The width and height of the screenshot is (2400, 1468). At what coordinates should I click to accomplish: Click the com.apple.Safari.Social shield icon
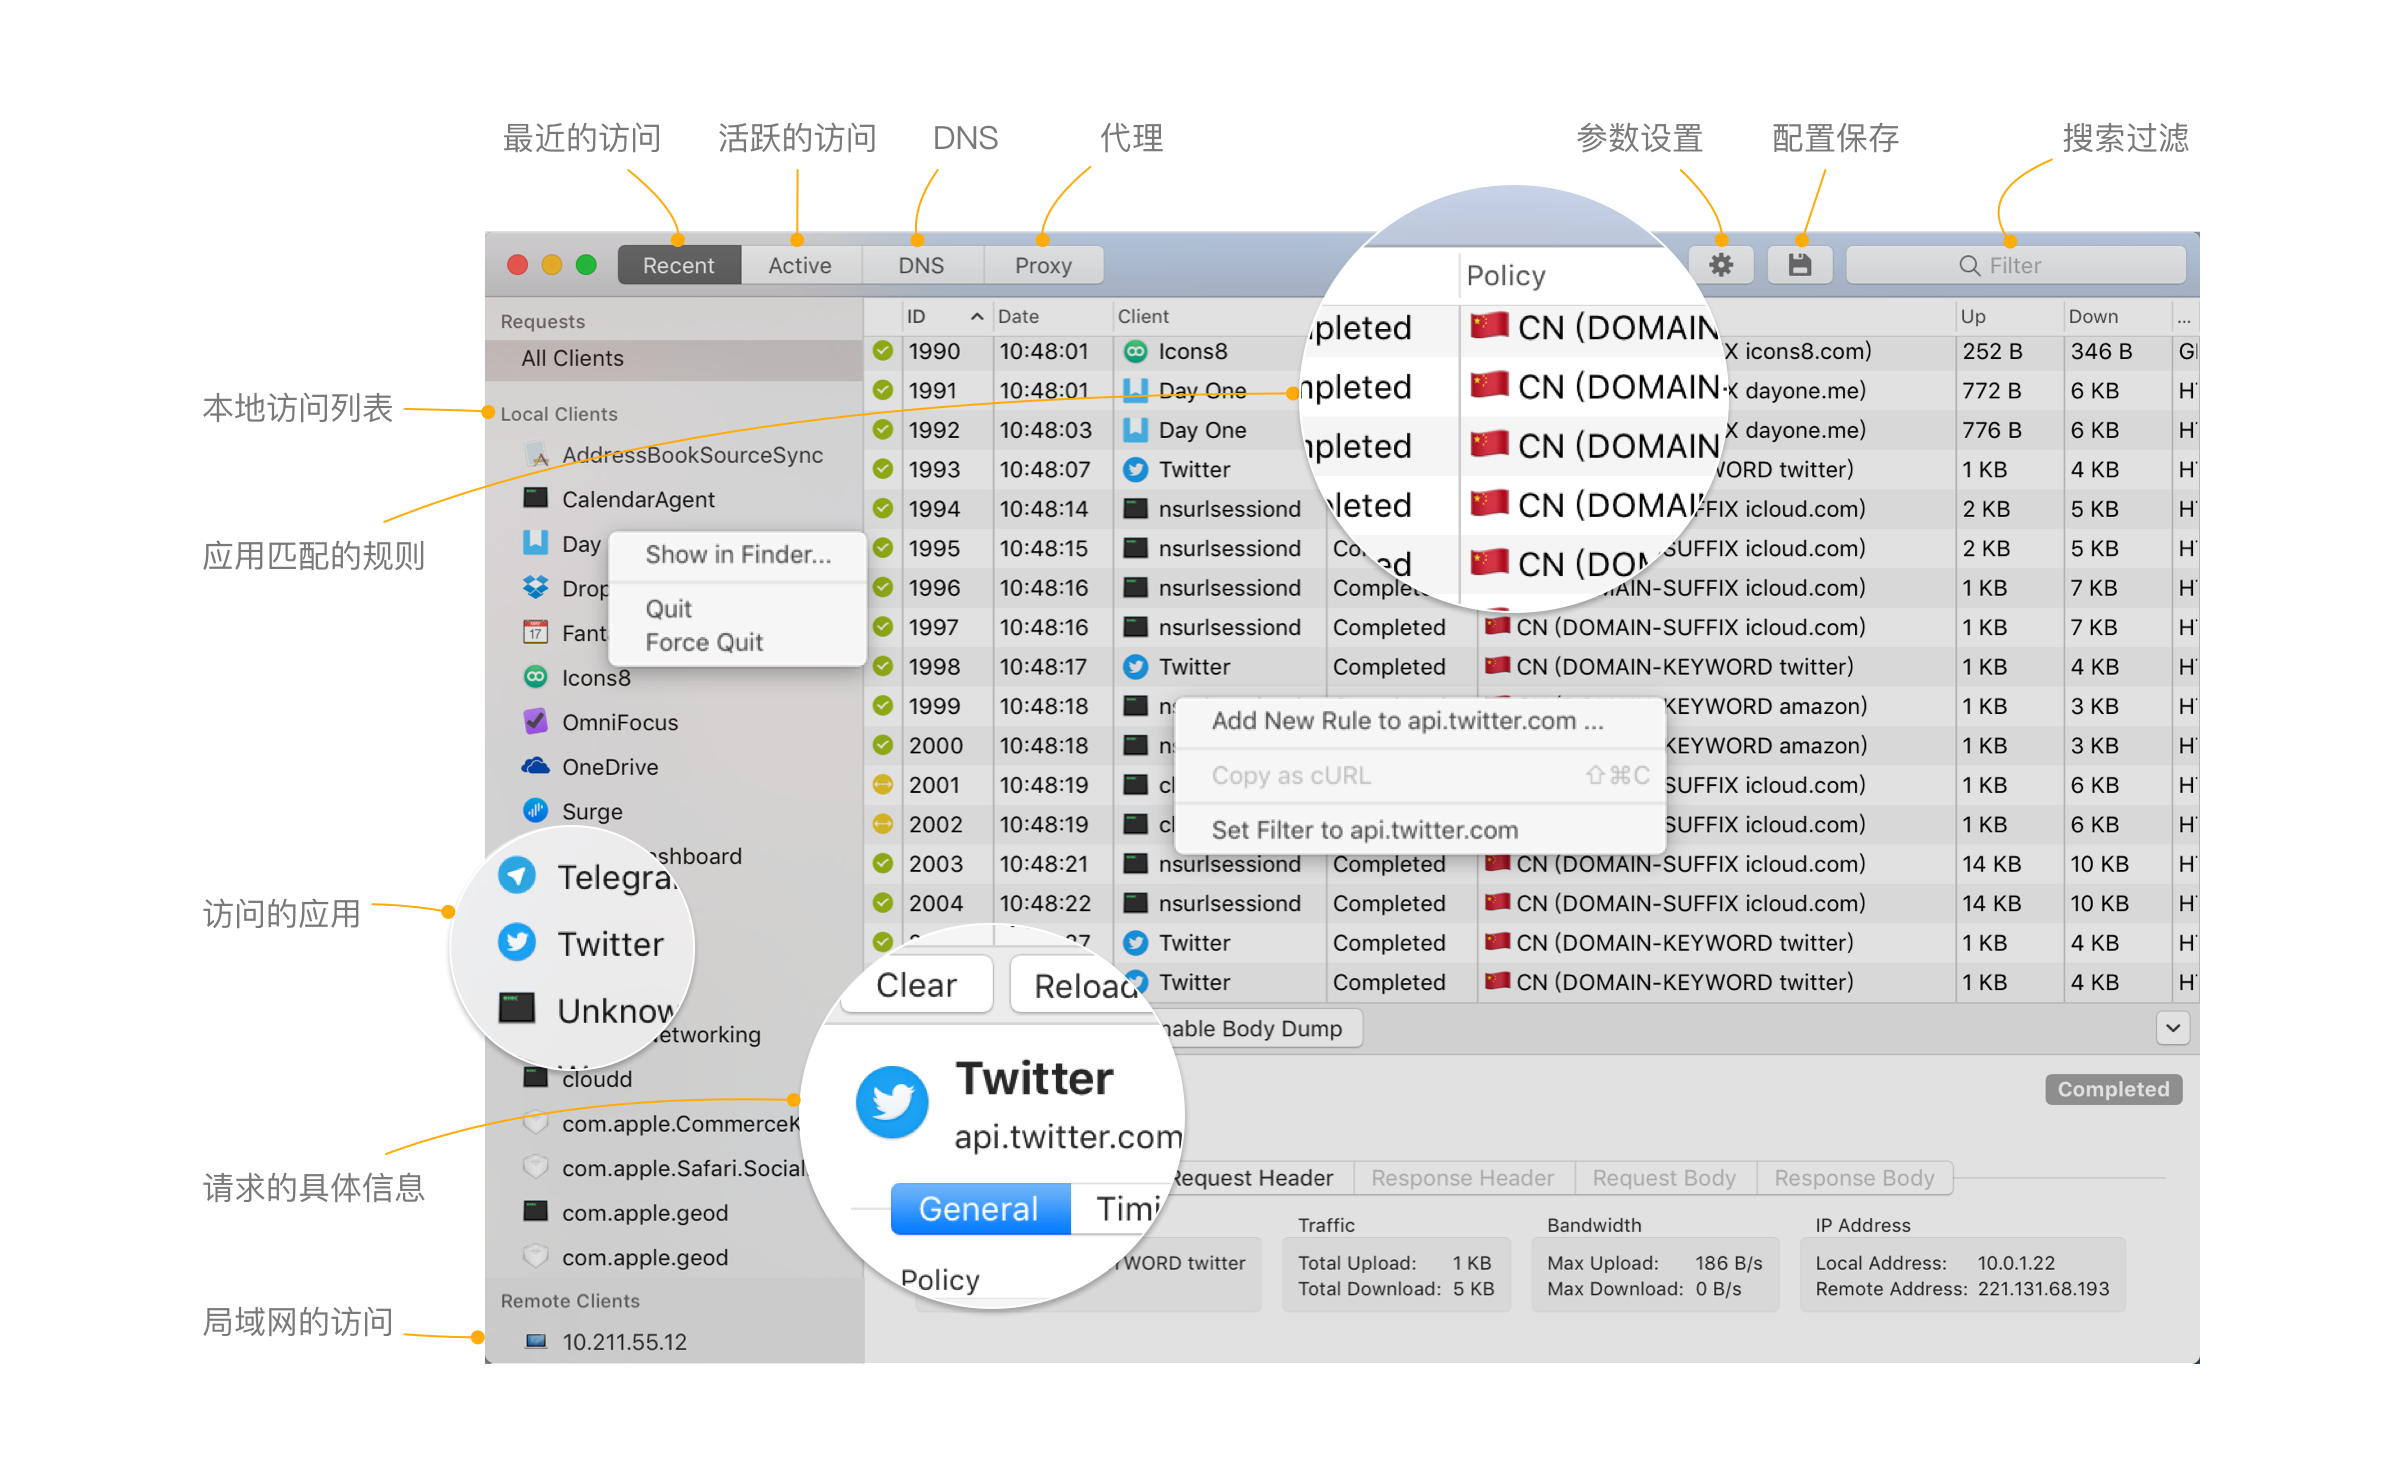point(536,1167)
